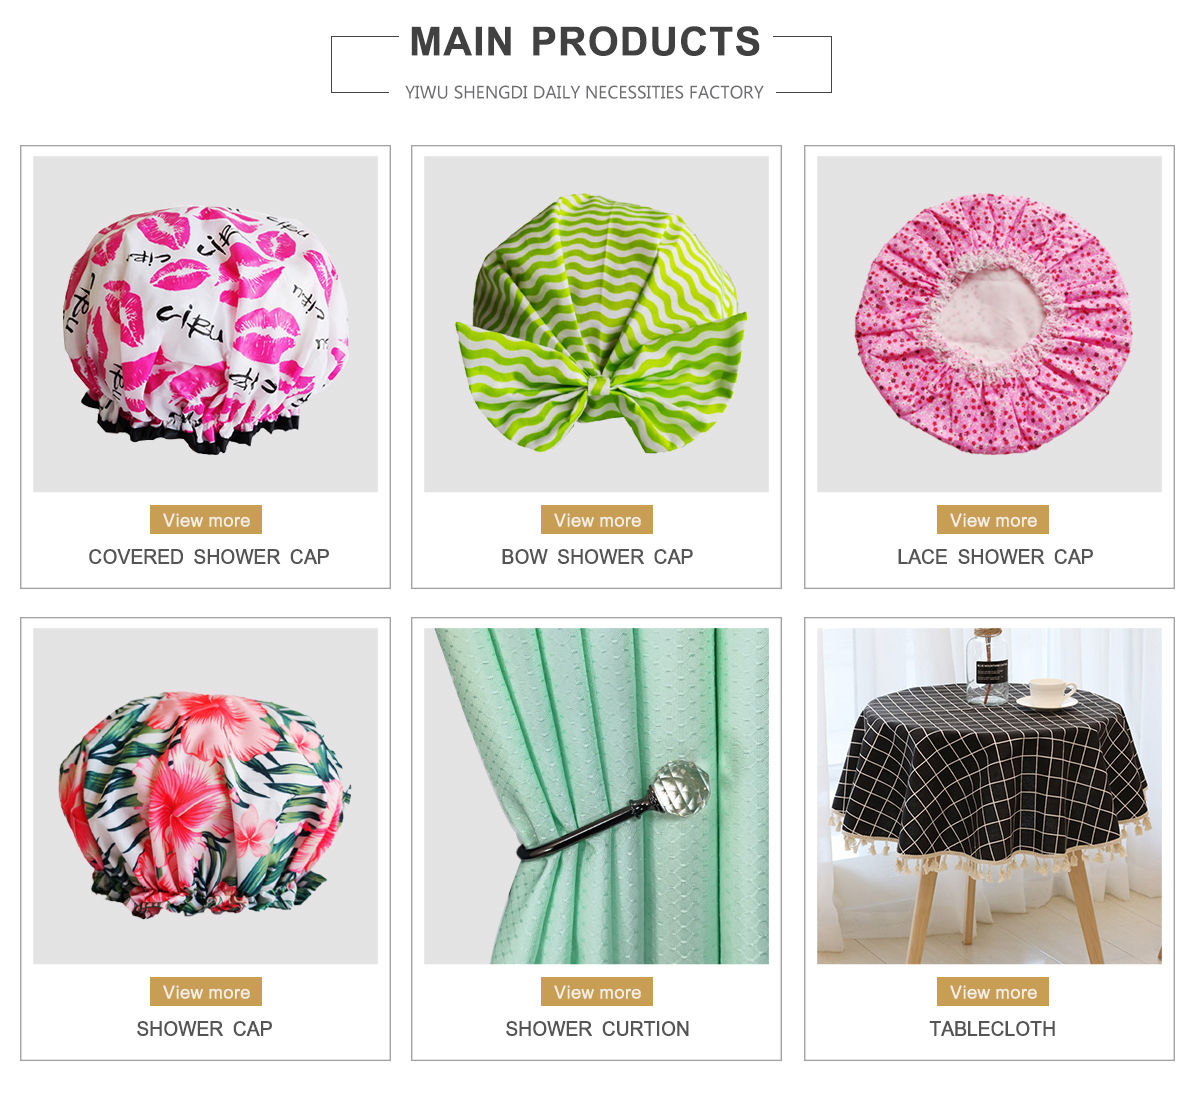Viewport: 1200px width, 1100px height.
Task: Click the MAIN PRODUCTS heading
Action: tap(585, 42)
